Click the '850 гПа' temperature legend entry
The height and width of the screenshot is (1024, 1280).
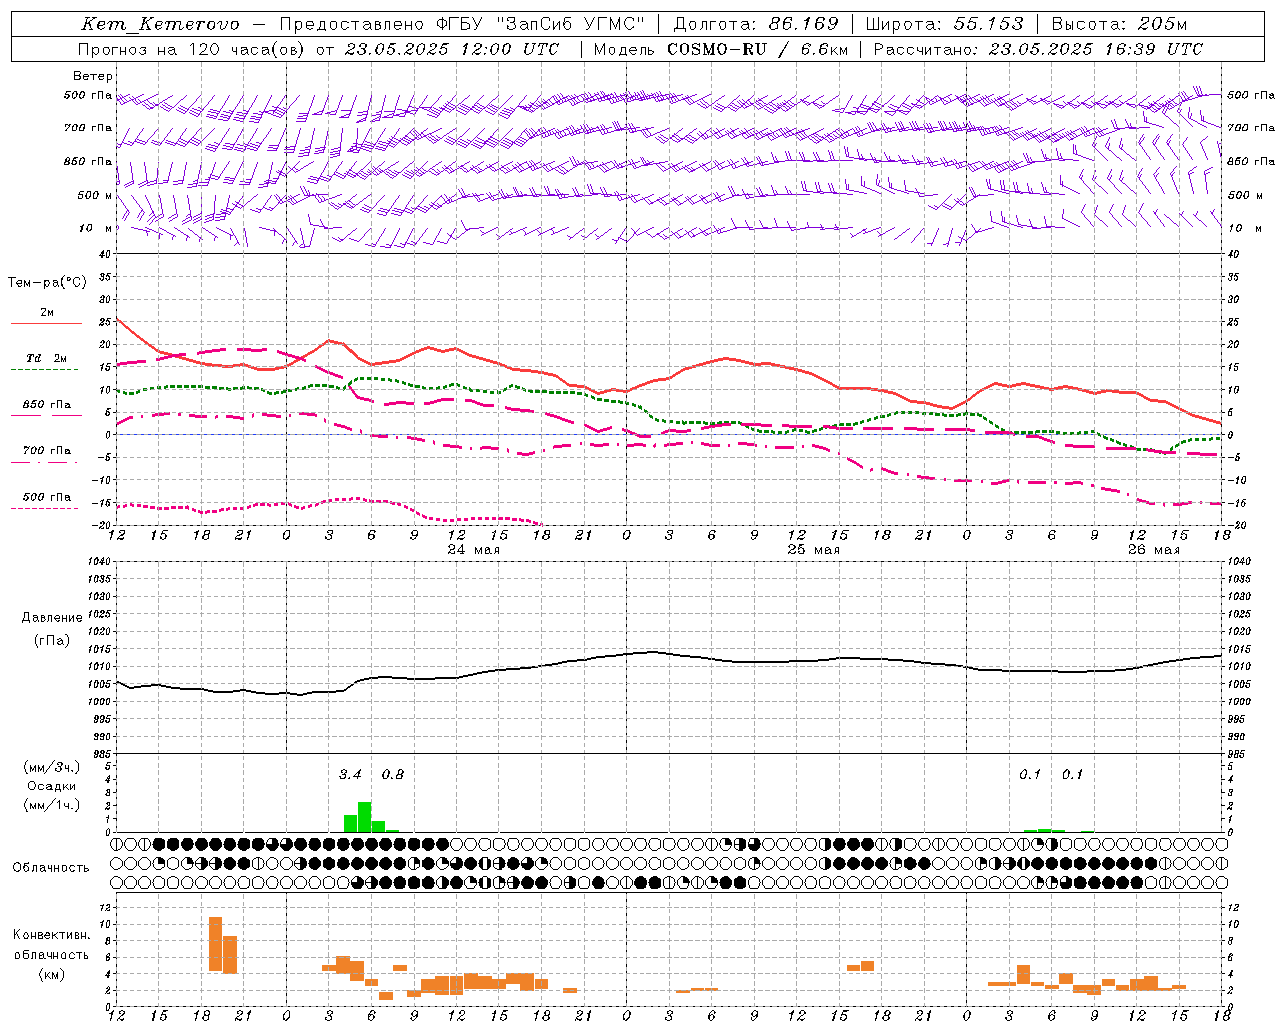pos(46,405)
